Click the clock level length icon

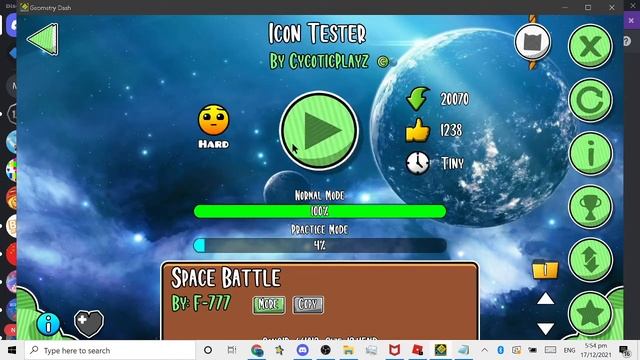418,163
